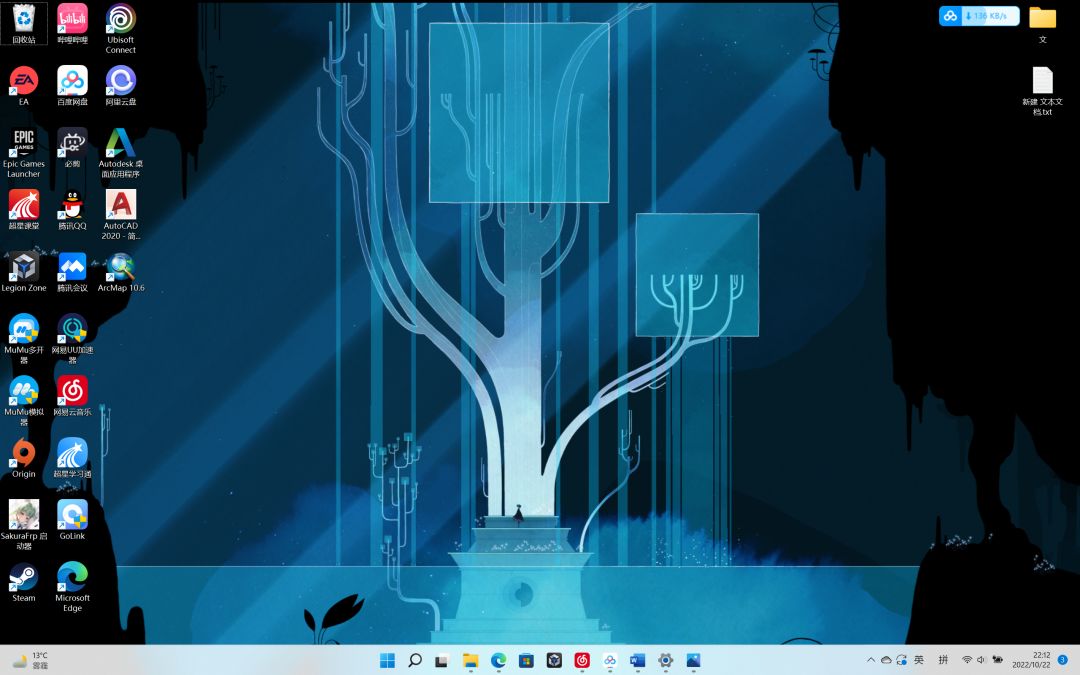Select the Autodesk desktop app shortcut

pyautogui.click(x=121, y=153)
